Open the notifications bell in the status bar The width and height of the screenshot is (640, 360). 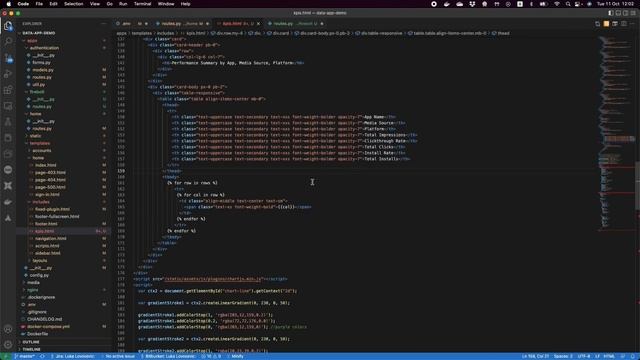(633, 356)
